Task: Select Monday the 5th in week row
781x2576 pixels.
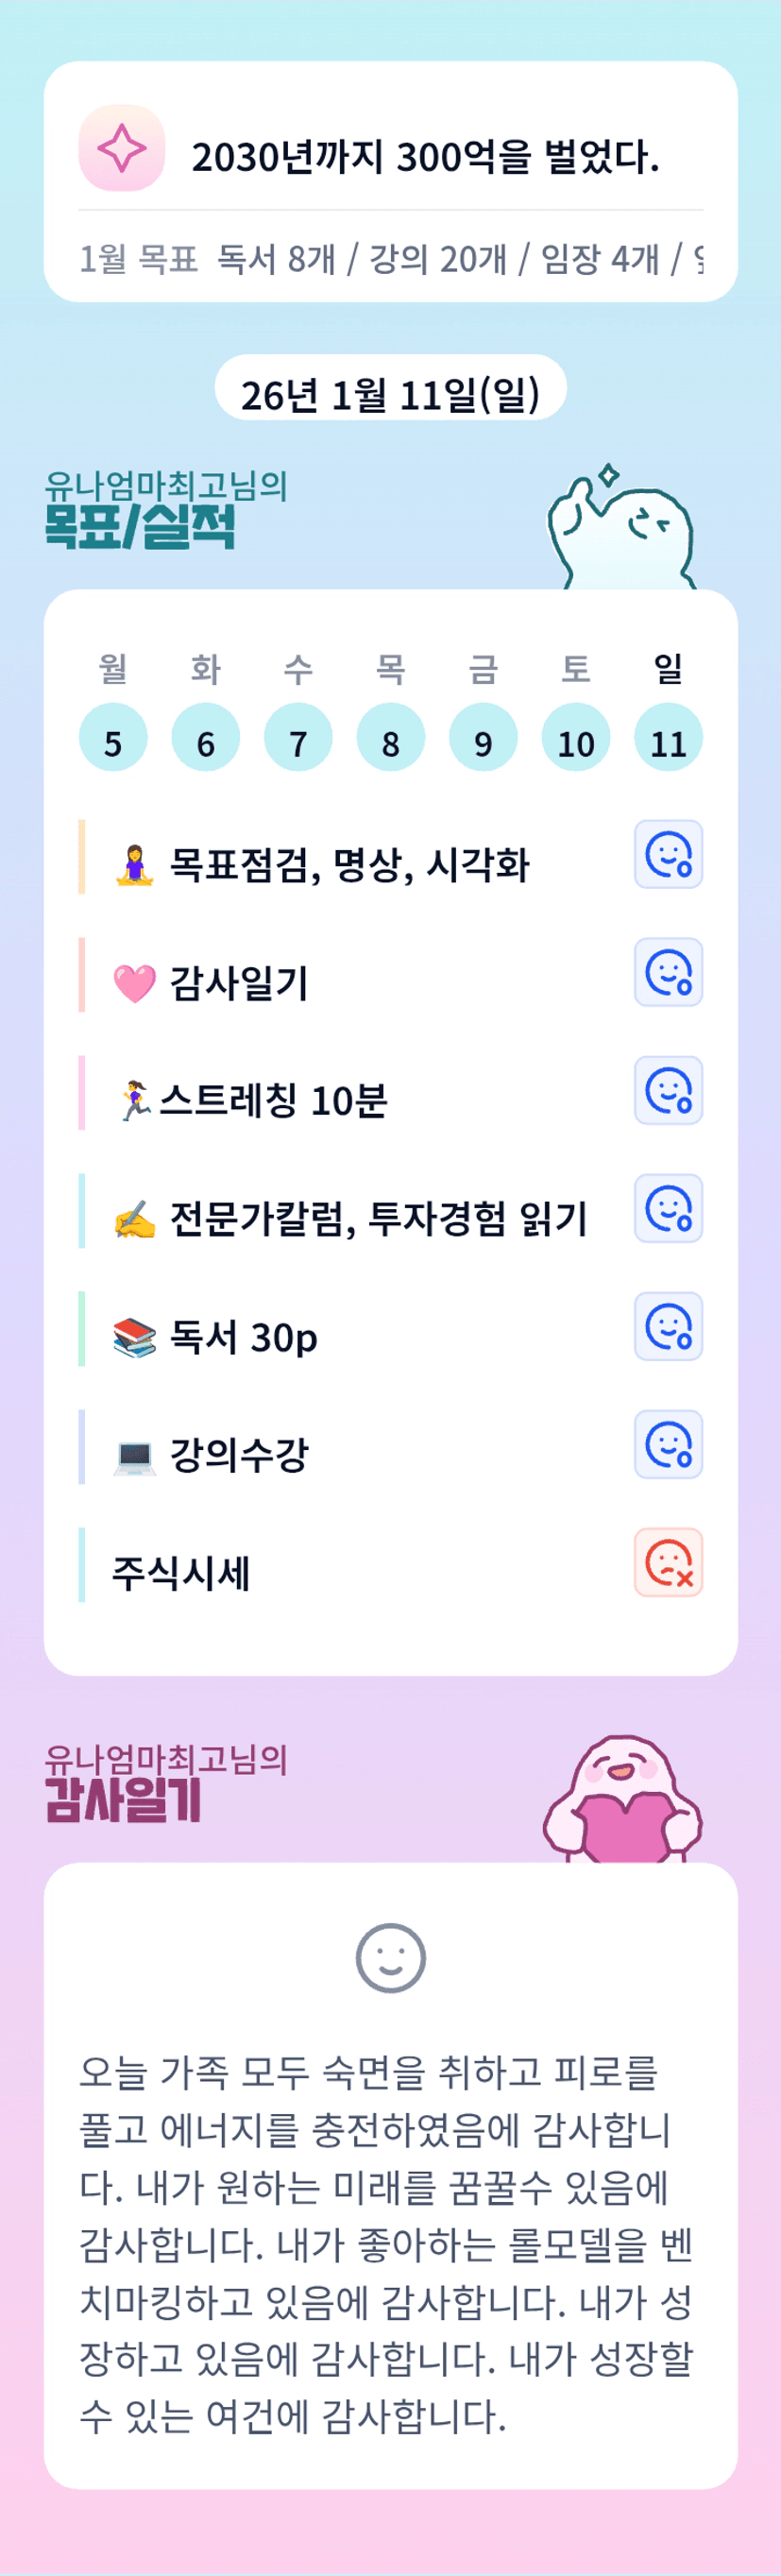Action: click(113, 737)
